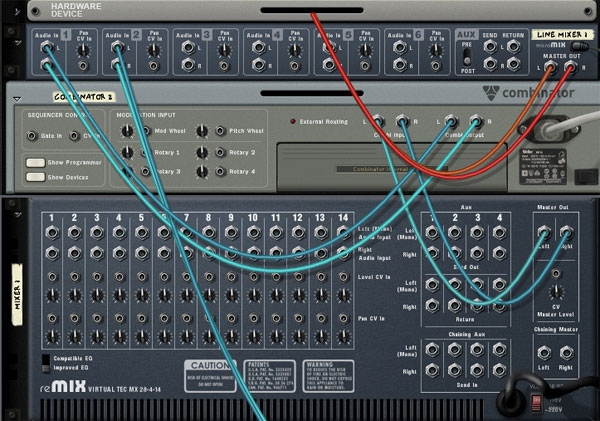Click the combinator logo
Viewport: 600px width, 421px height.
(528, 93)
